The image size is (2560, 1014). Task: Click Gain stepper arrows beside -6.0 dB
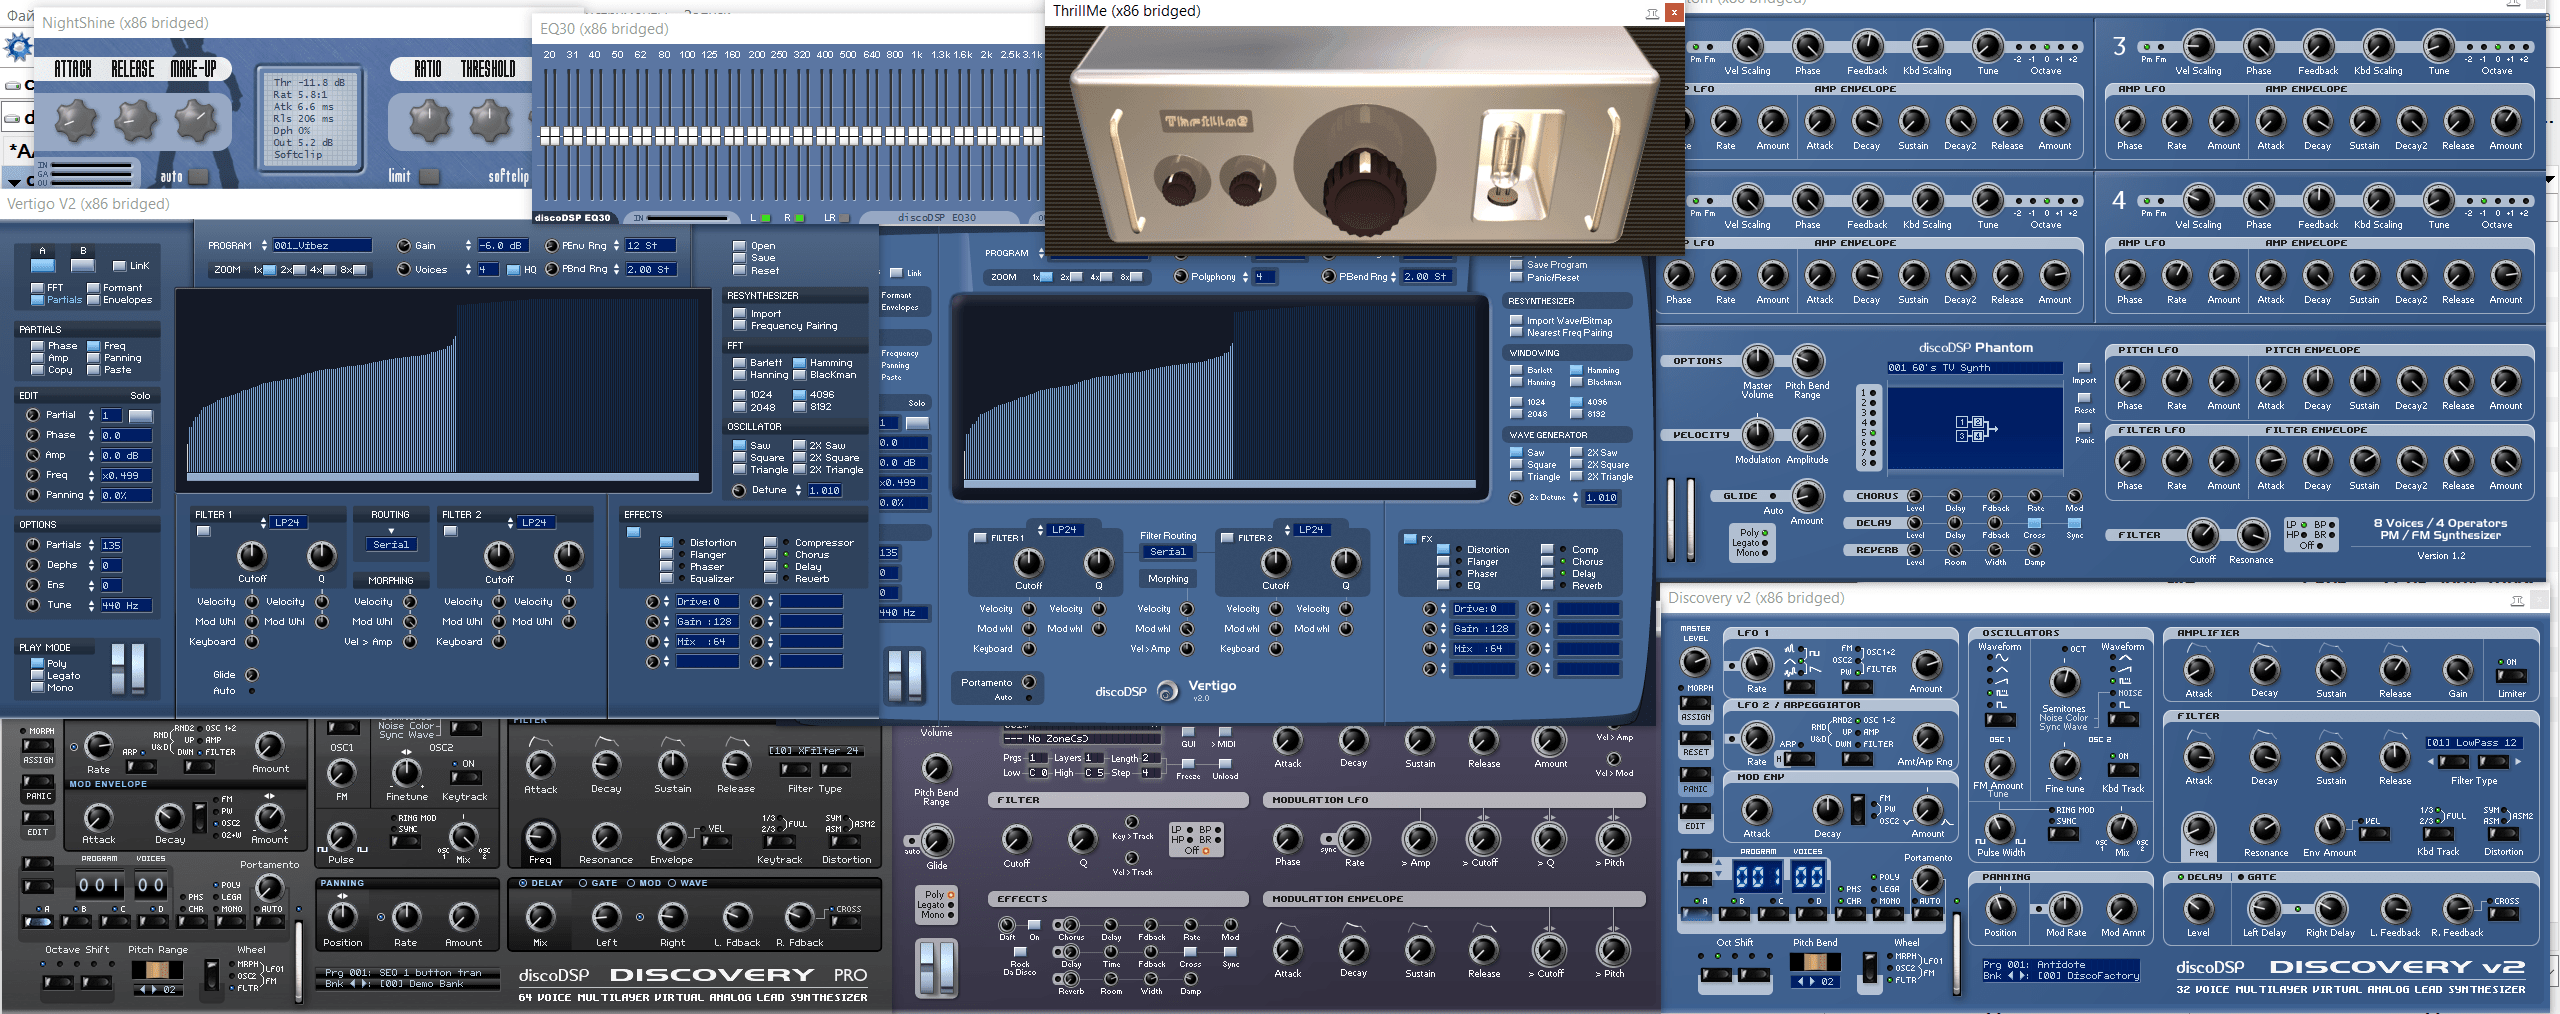coord(468,246)
